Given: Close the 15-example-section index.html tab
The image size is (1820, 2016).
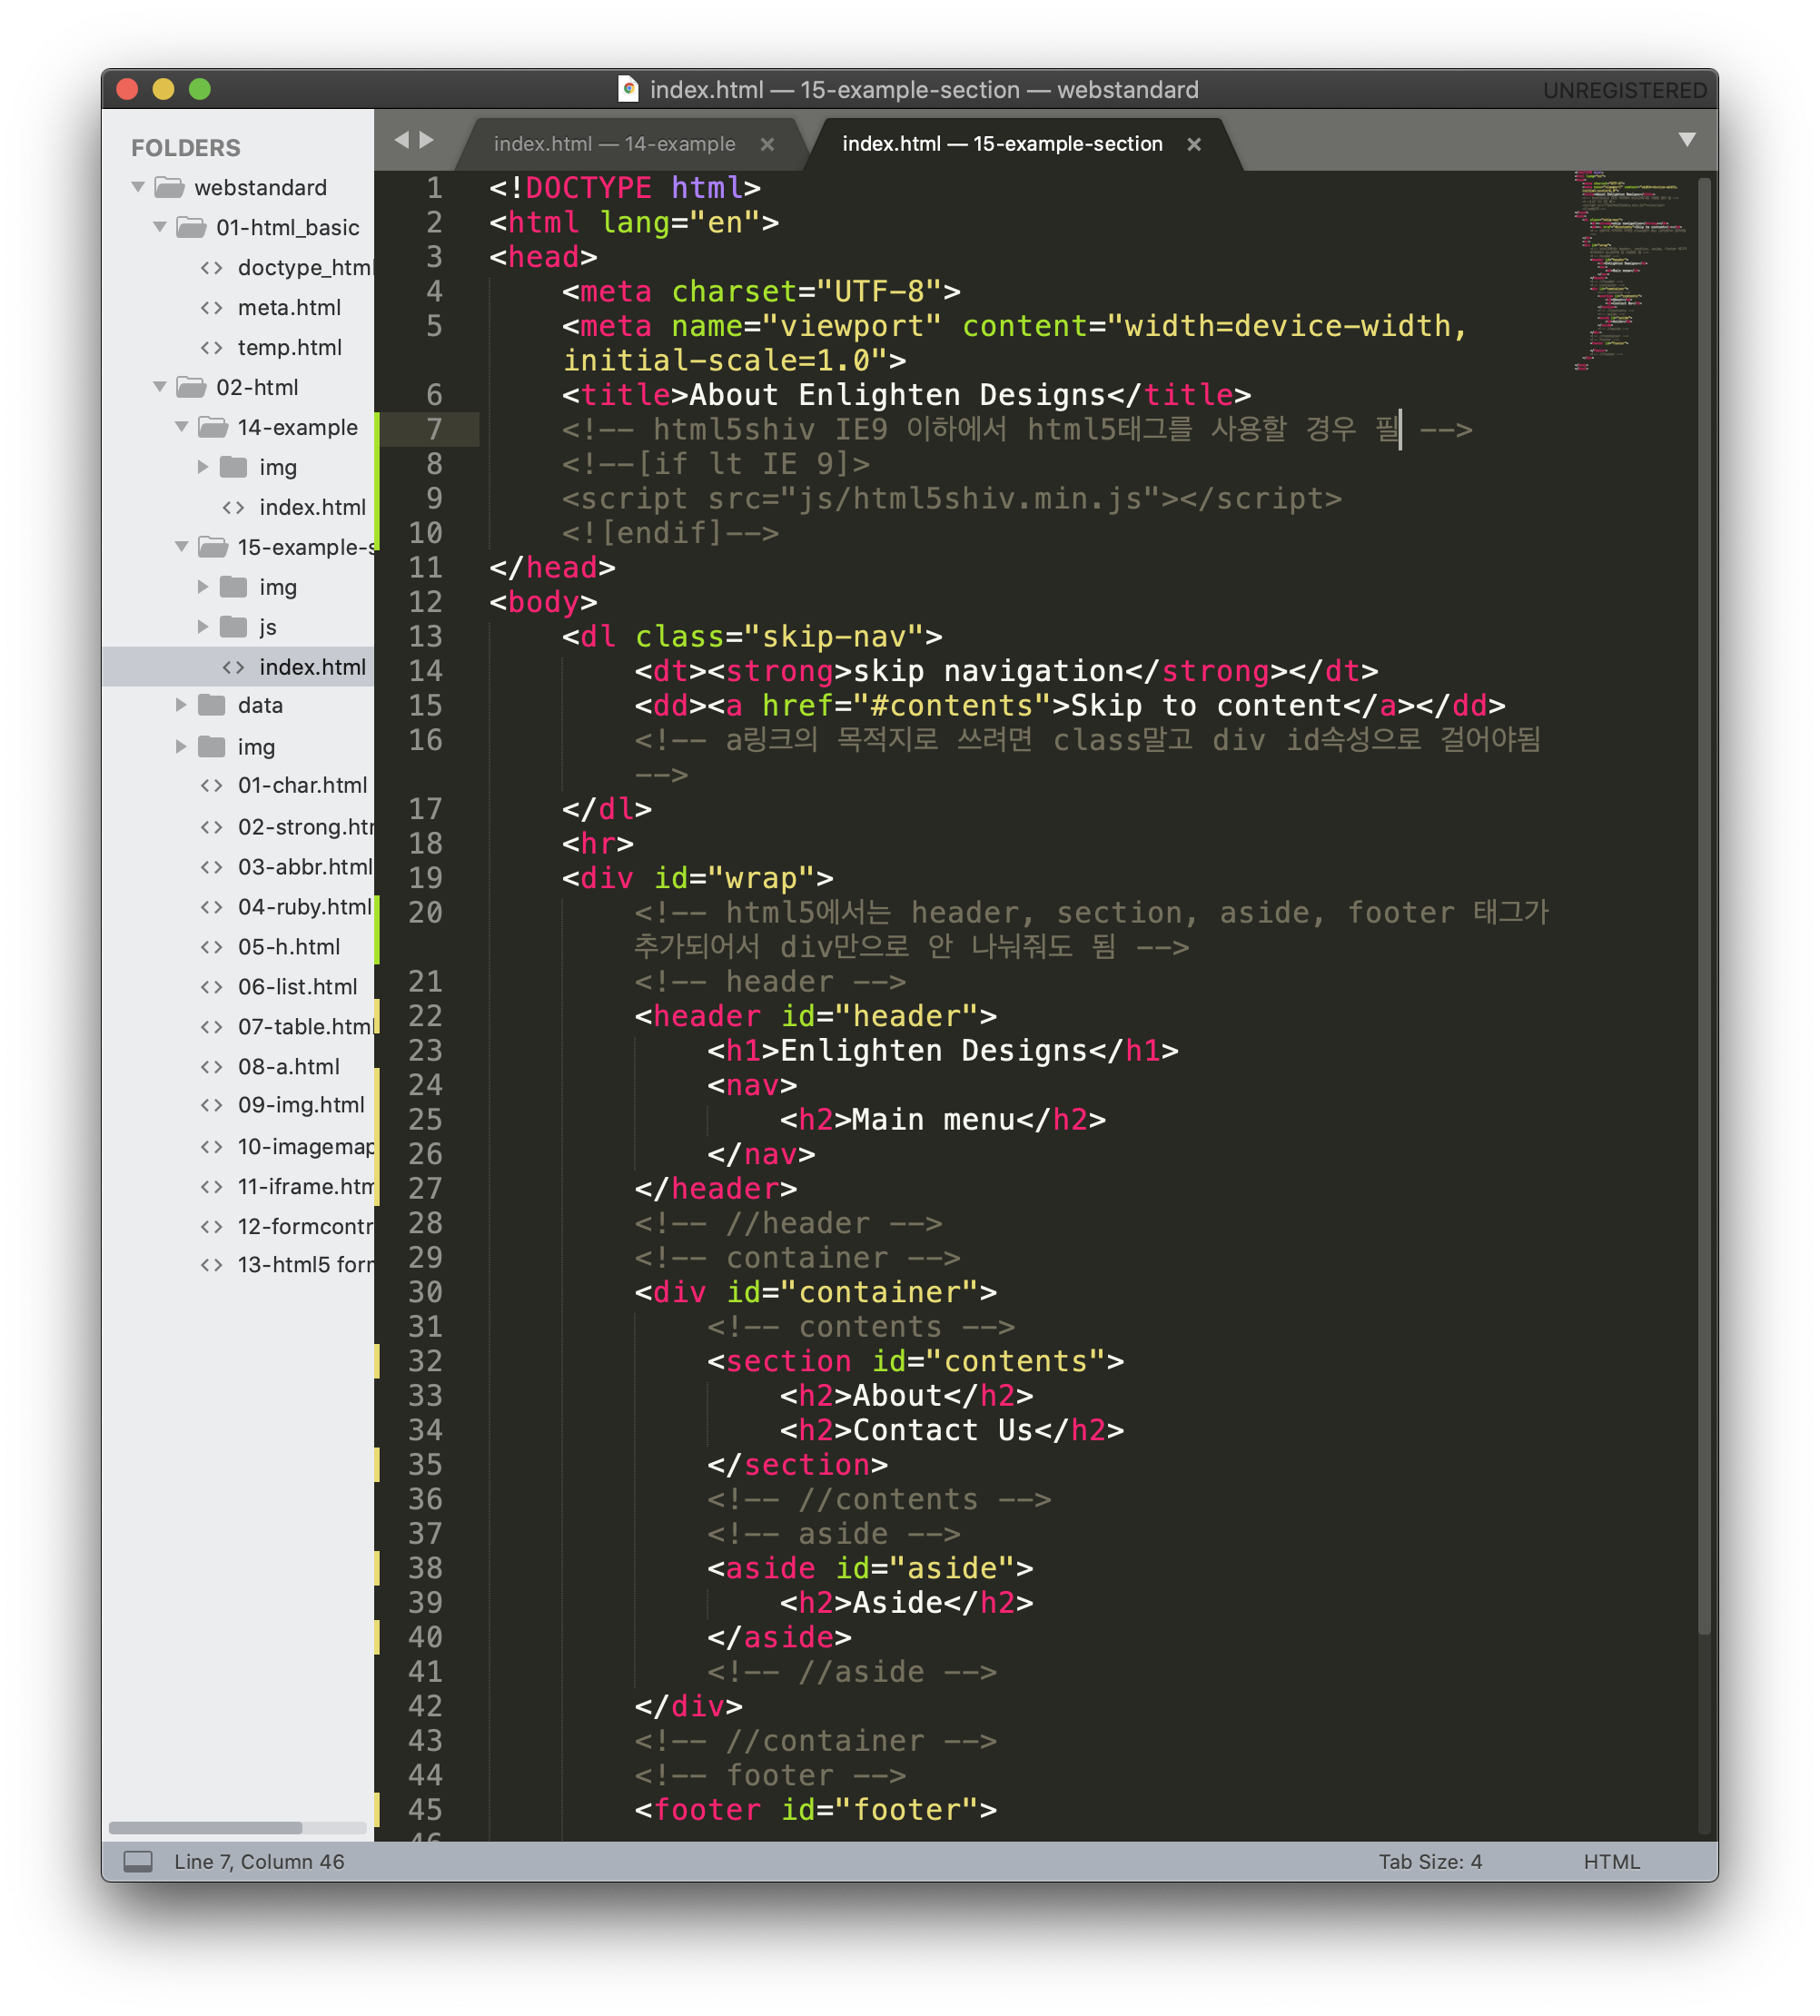Looking at the screenshot, I should 1193,144.
